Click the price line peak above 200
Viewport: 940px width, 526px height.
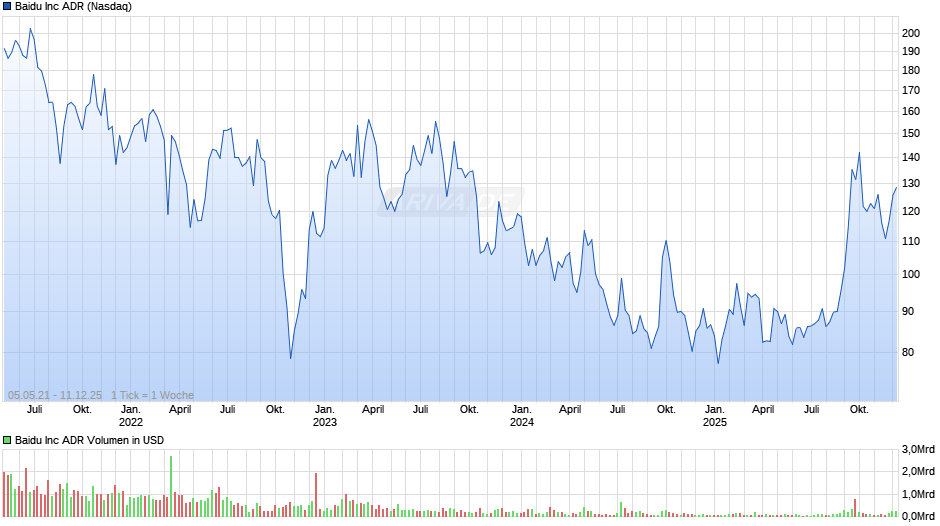click(x=31, y=29)
